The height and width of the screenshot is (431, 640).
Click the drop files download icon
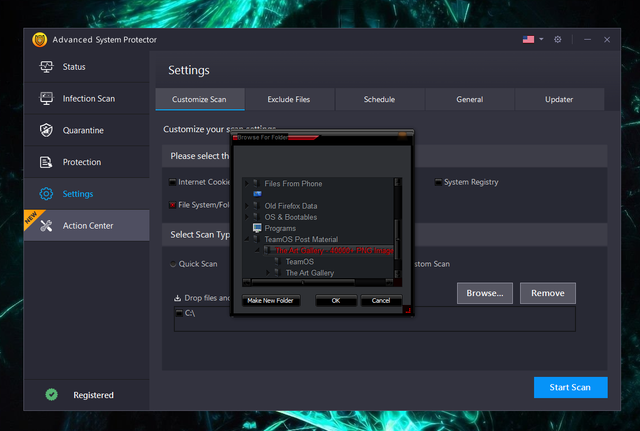click(178, 298)
